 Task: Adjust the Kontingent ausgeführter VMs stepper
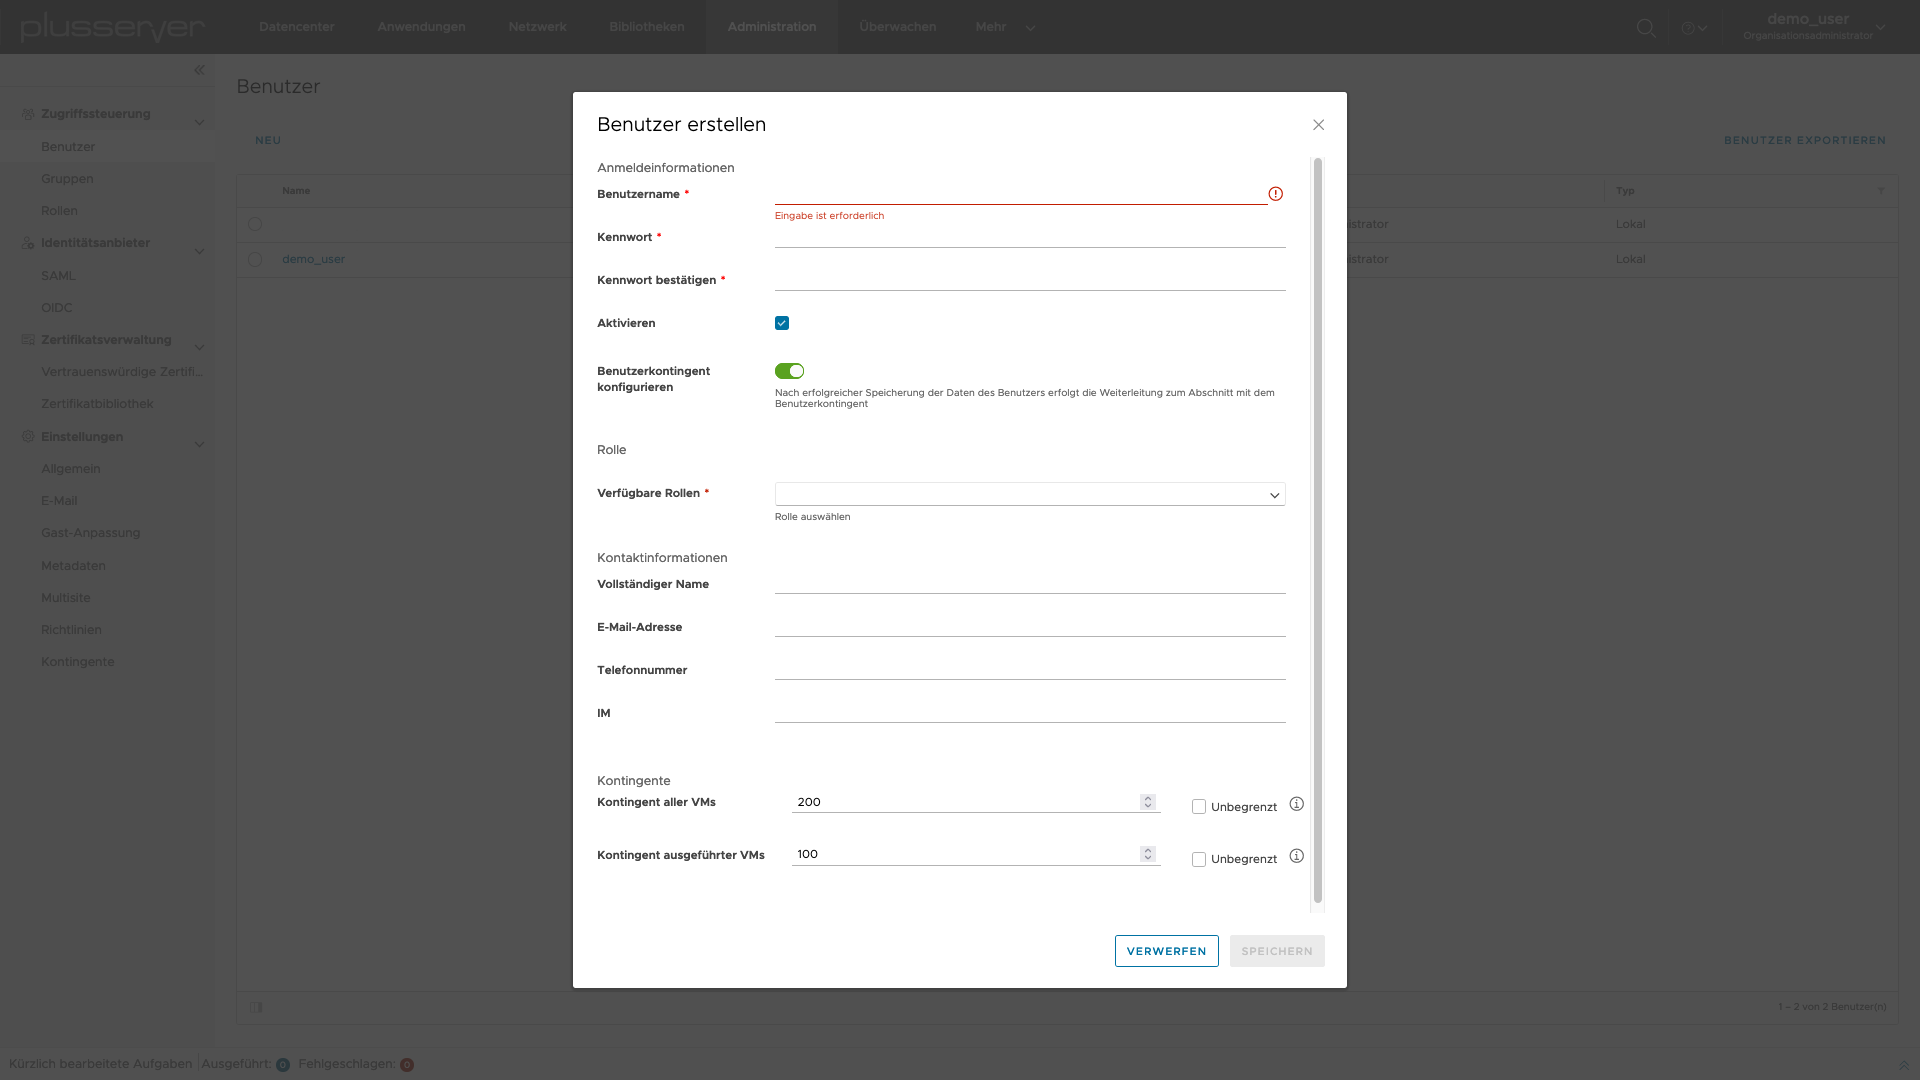coord(1148,854)
